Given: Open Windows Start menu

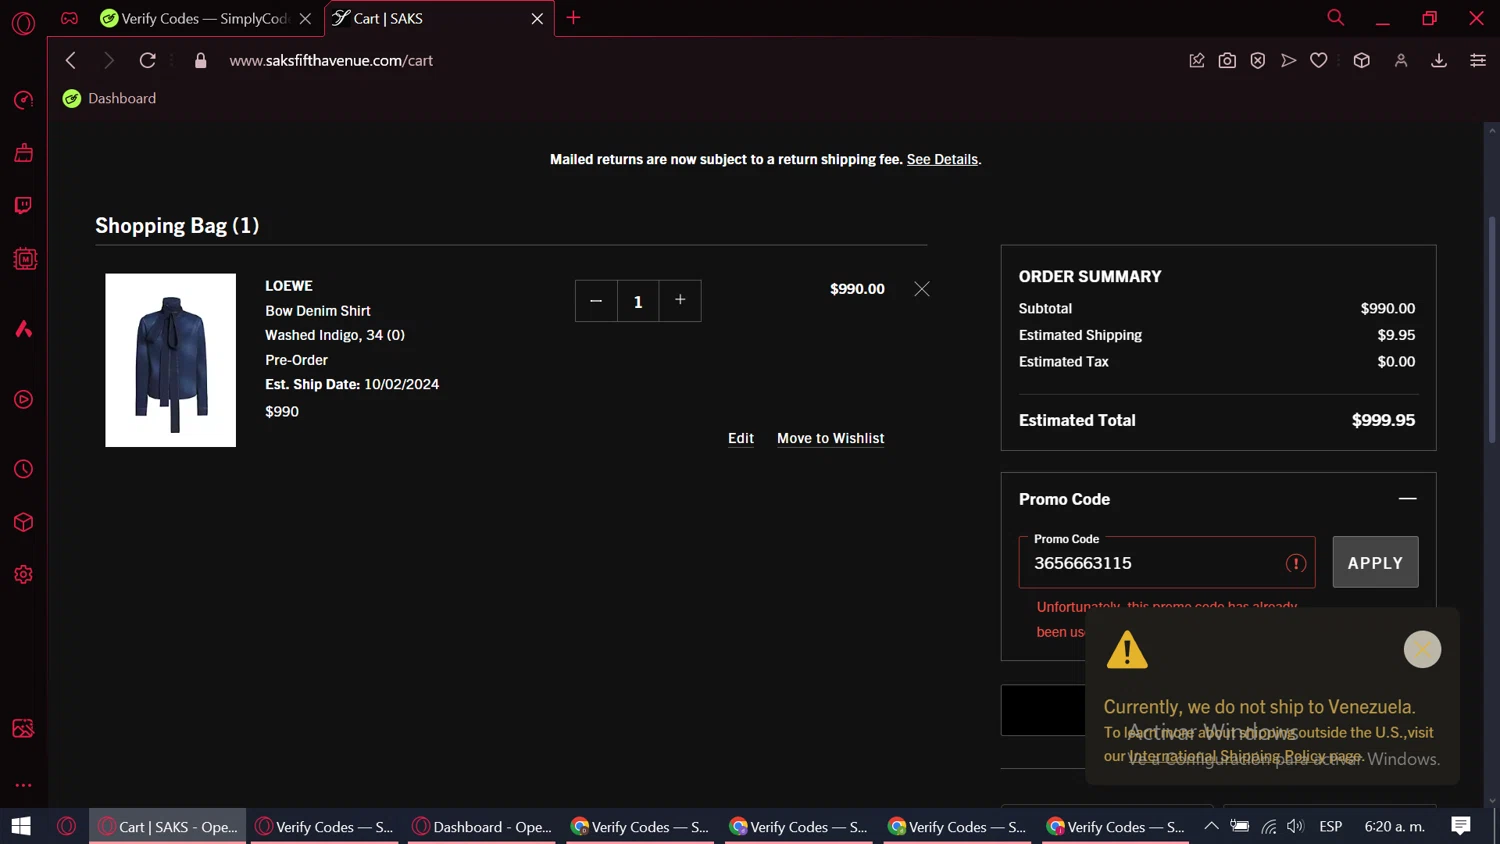Looking at the screenshot, I should point(21,826).
